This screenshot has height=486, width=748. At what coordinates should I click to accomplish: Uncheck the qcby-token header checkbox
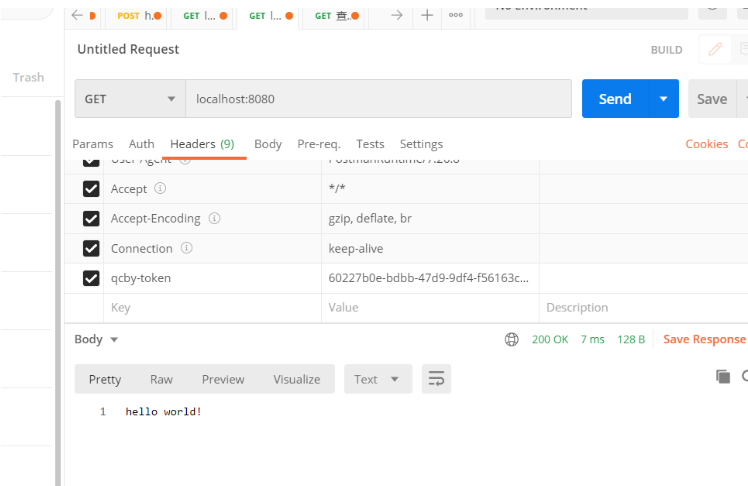coord(91,278)
